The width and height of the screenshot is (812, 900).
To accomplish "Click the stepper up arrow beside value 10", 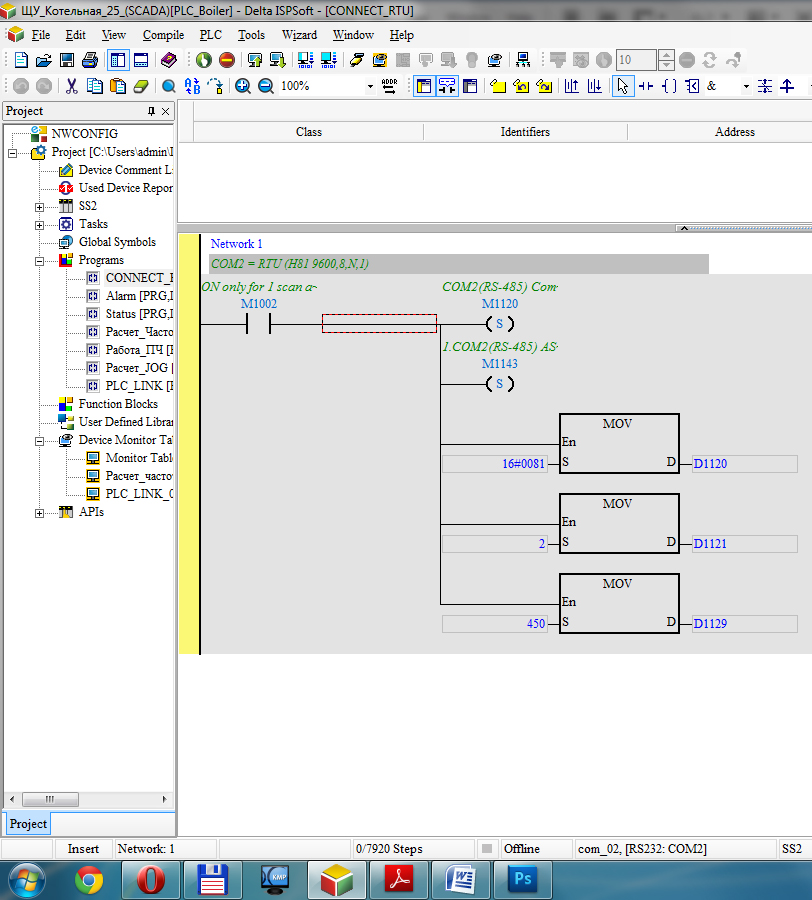I will click(x=666, y=55).
